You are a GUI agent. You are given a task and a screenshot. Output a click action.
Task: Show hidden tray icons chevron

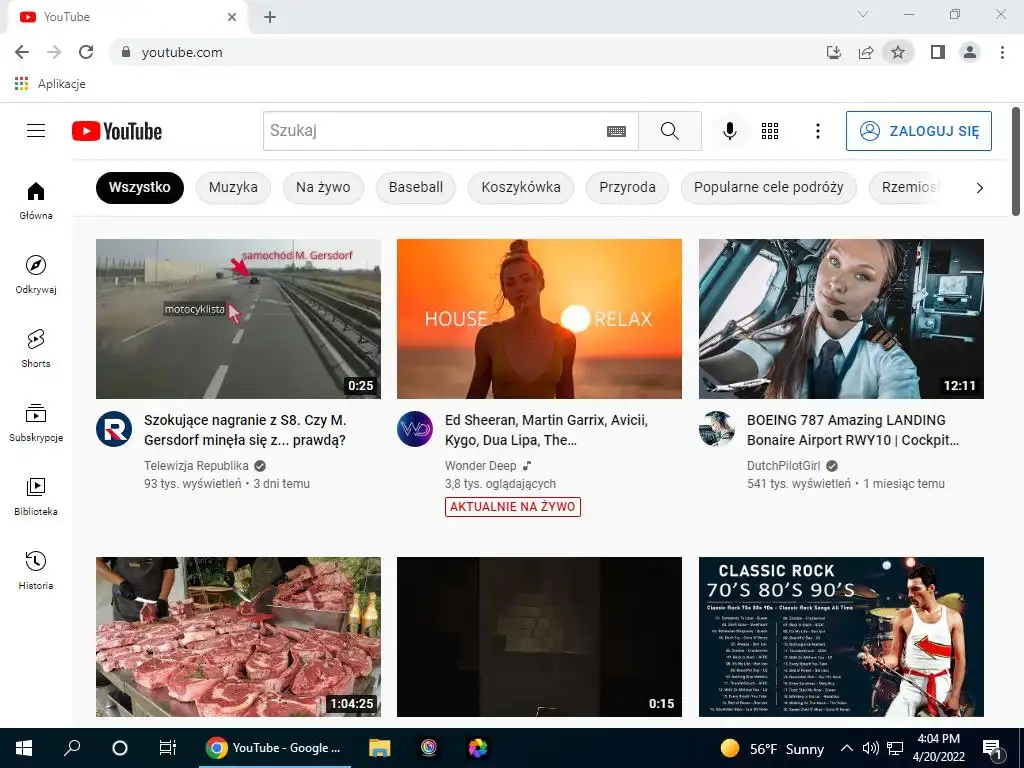tap(846, 748)
